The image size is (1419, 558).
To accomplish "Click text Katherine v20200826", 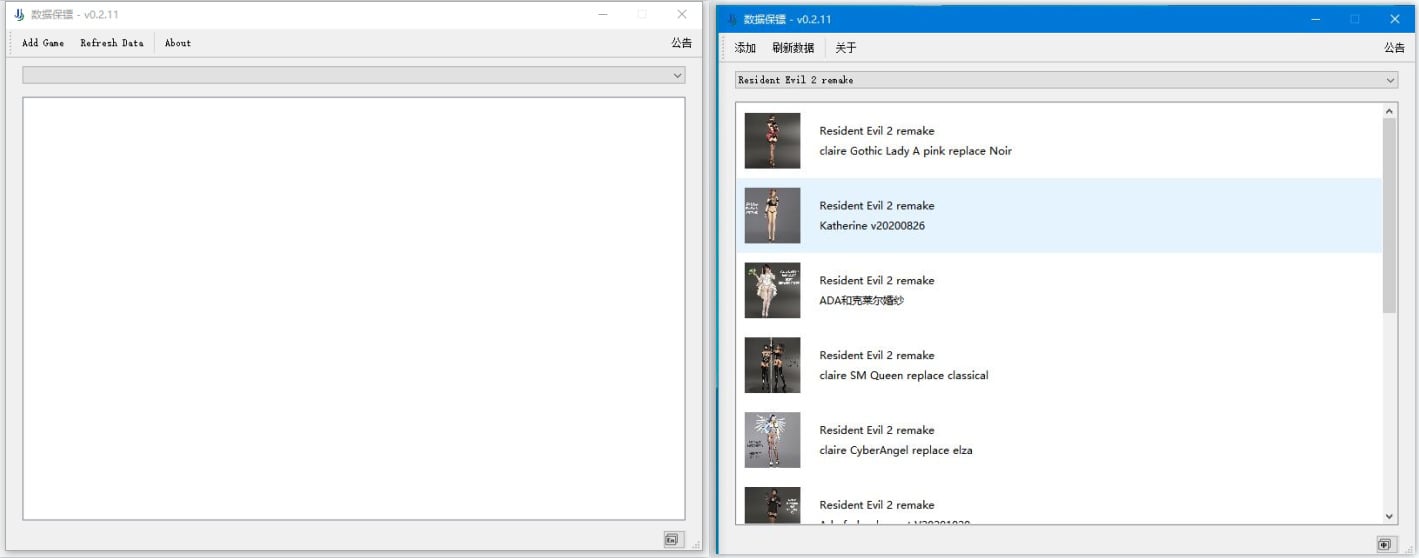I will pos(872,226).
